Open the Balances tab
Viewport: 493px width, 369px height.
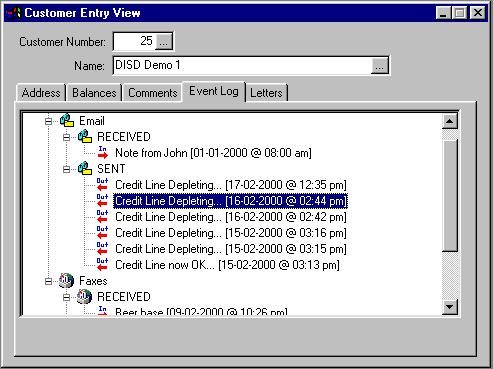[x=94, y=93]
